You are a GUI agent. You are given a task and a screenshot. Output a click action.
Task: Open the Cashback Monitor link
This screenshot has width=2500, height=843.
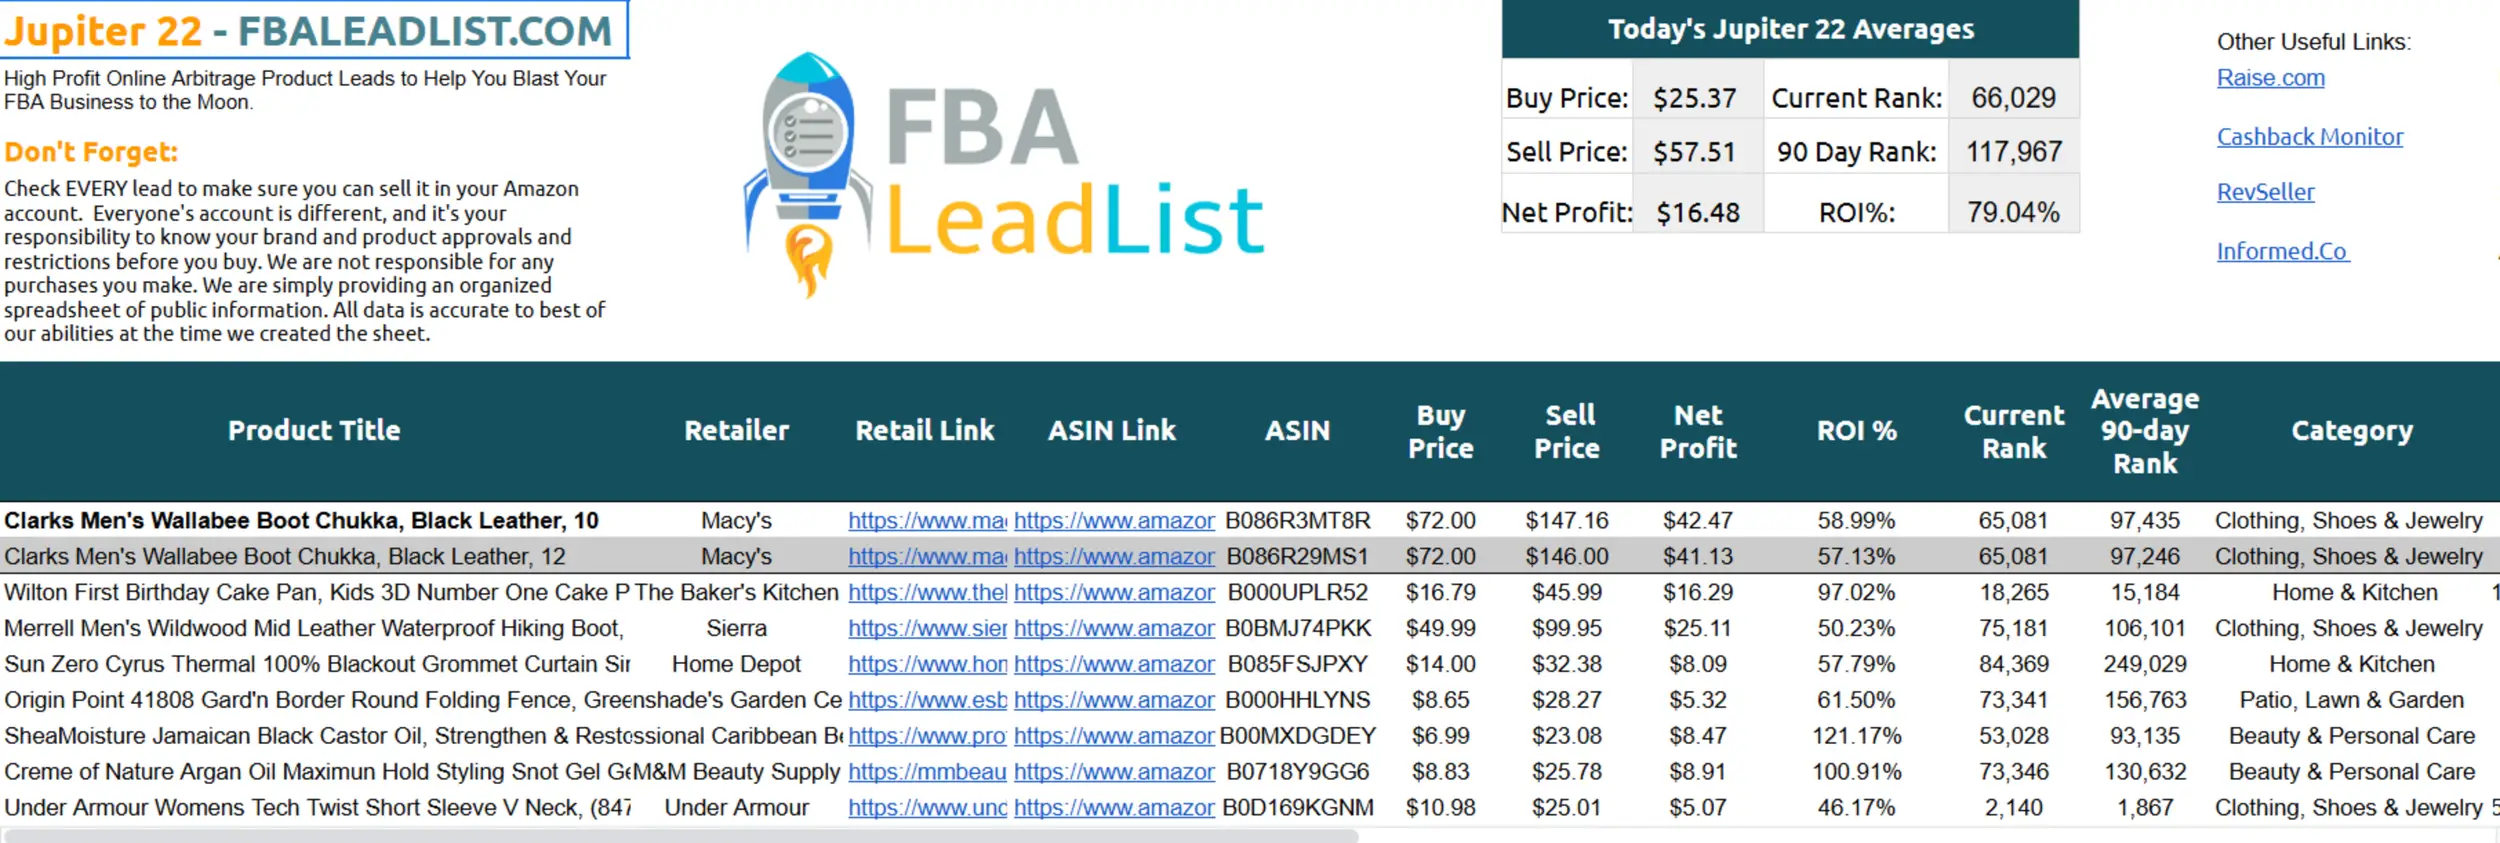(2309, 137)
